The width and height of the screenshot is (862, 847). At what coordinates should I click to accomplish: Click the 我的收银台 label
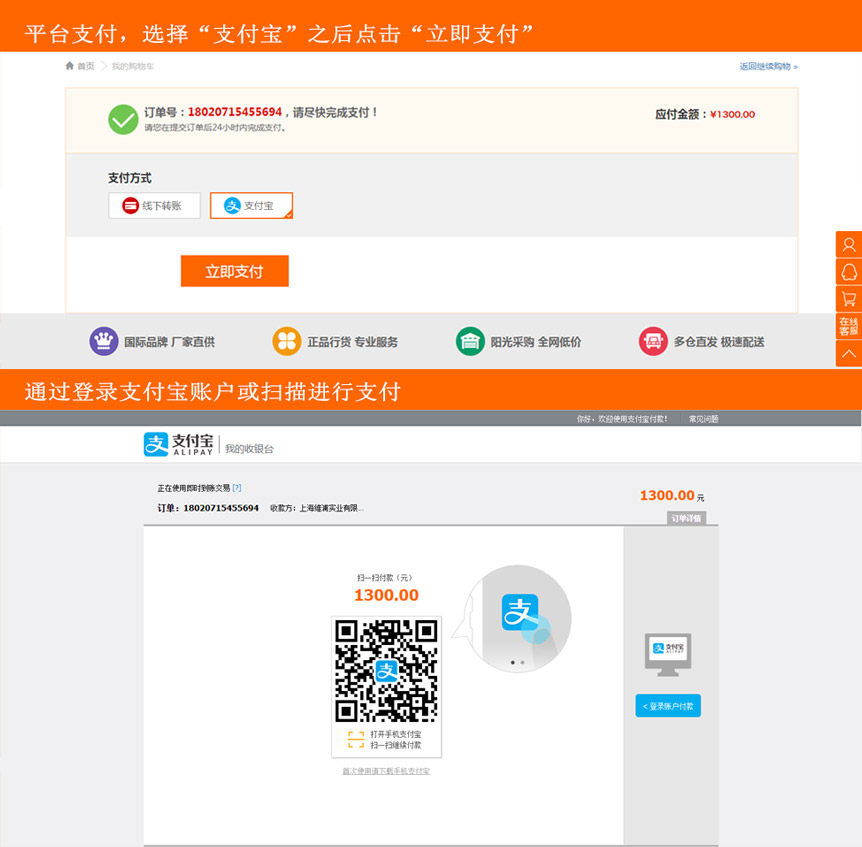point(249,449)
